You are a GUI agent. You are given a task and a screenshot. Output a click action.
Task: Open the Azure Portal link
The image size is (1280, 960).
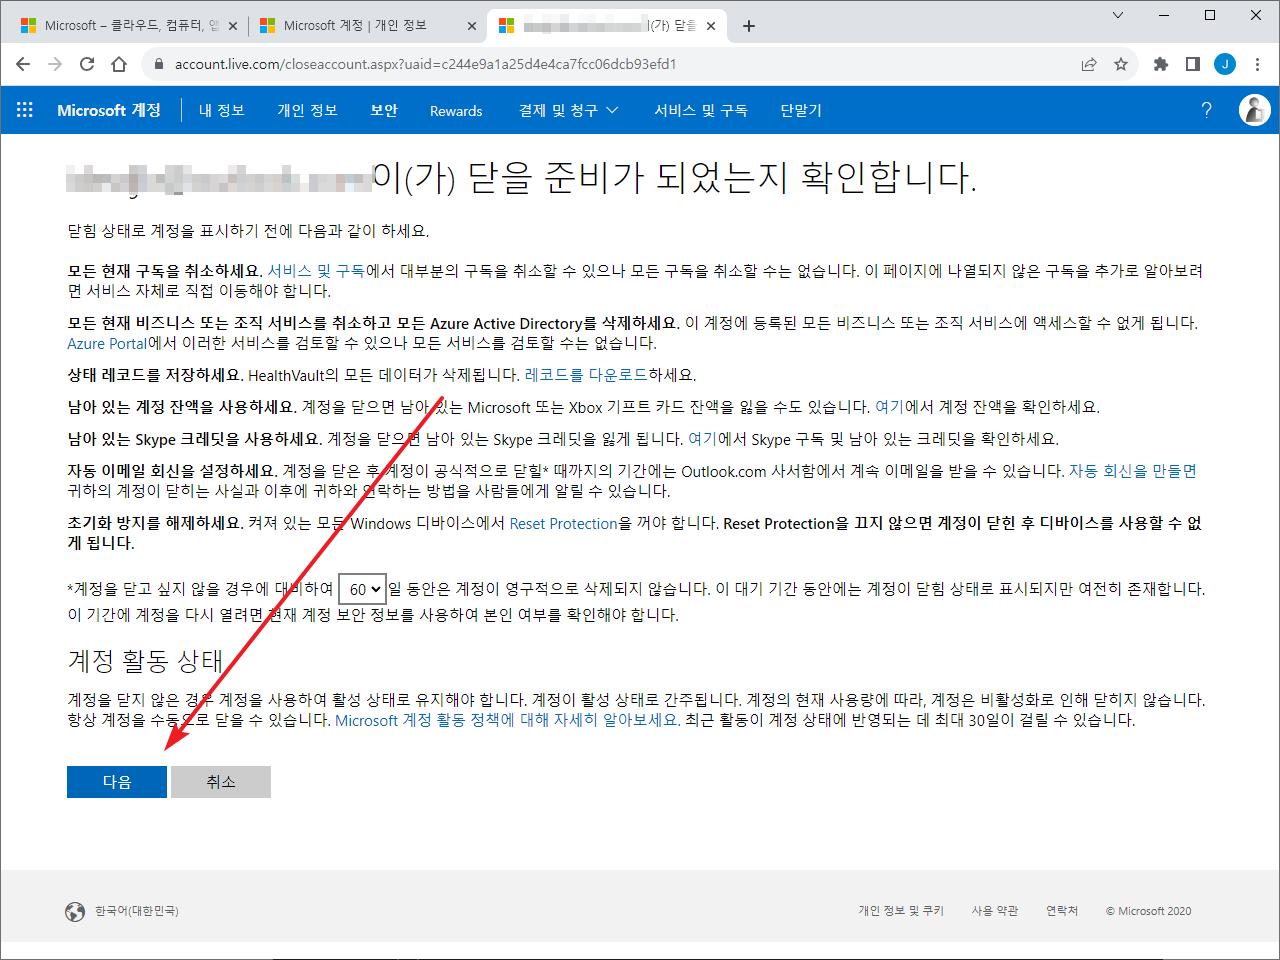click(x=107, y=343)
